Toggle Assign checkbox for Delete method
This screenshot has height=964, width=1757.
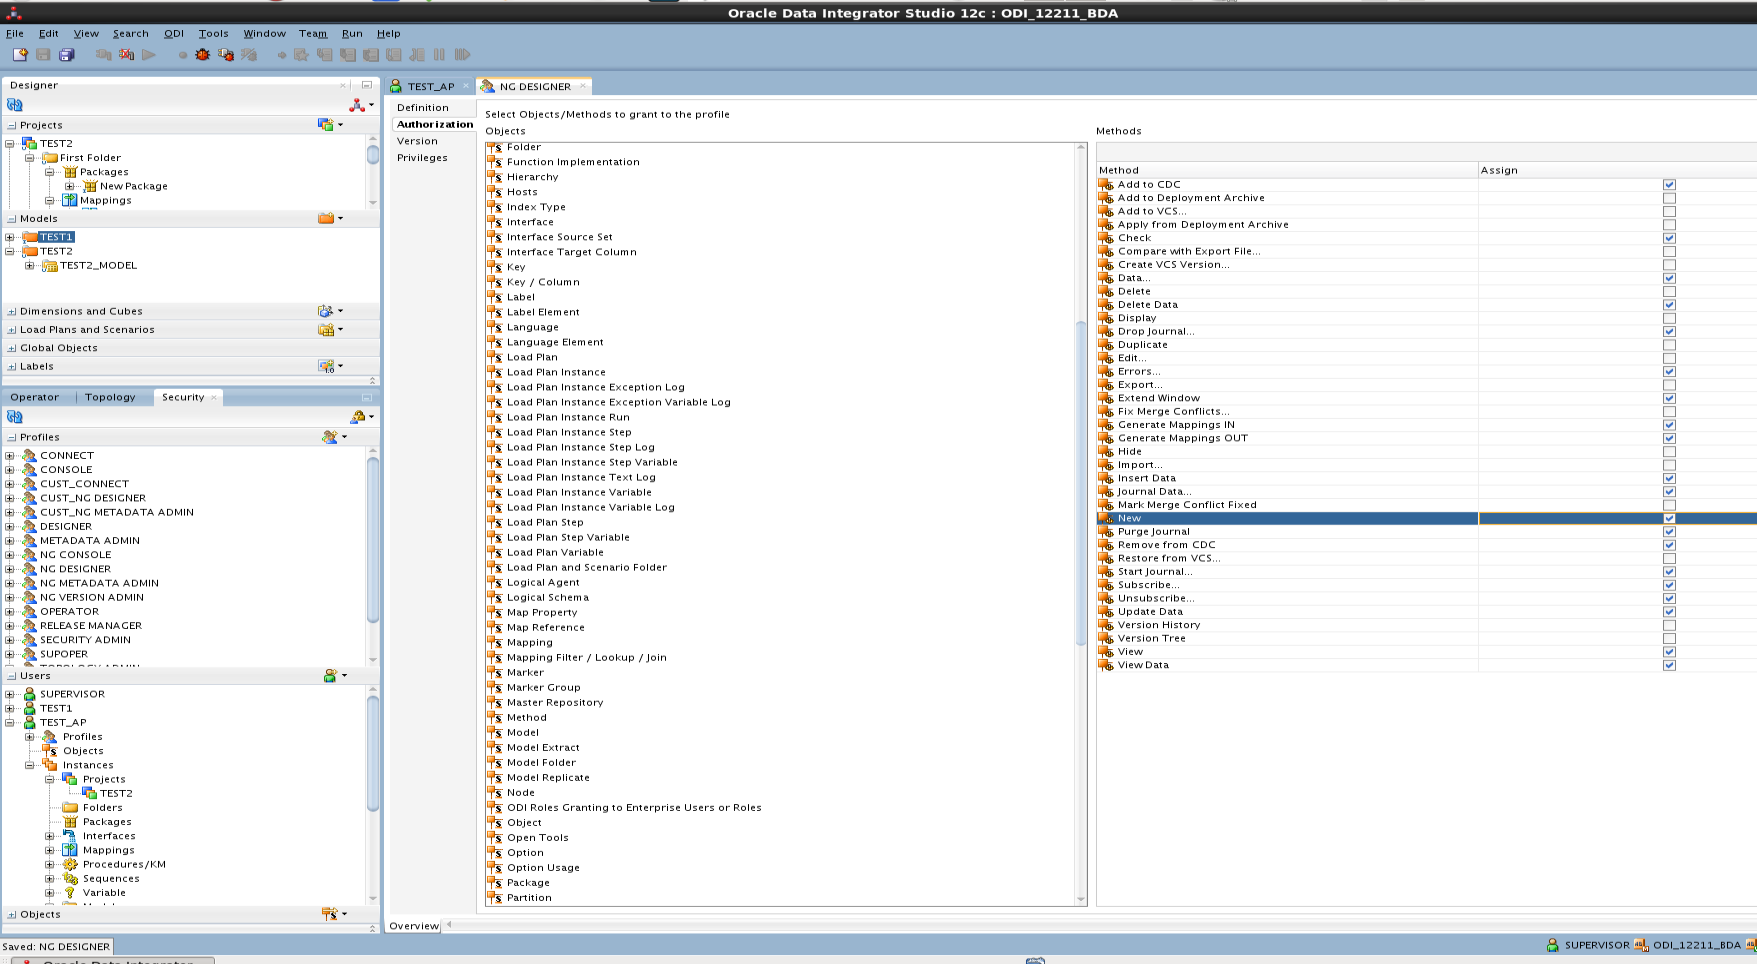click(x=1669, y=292)
